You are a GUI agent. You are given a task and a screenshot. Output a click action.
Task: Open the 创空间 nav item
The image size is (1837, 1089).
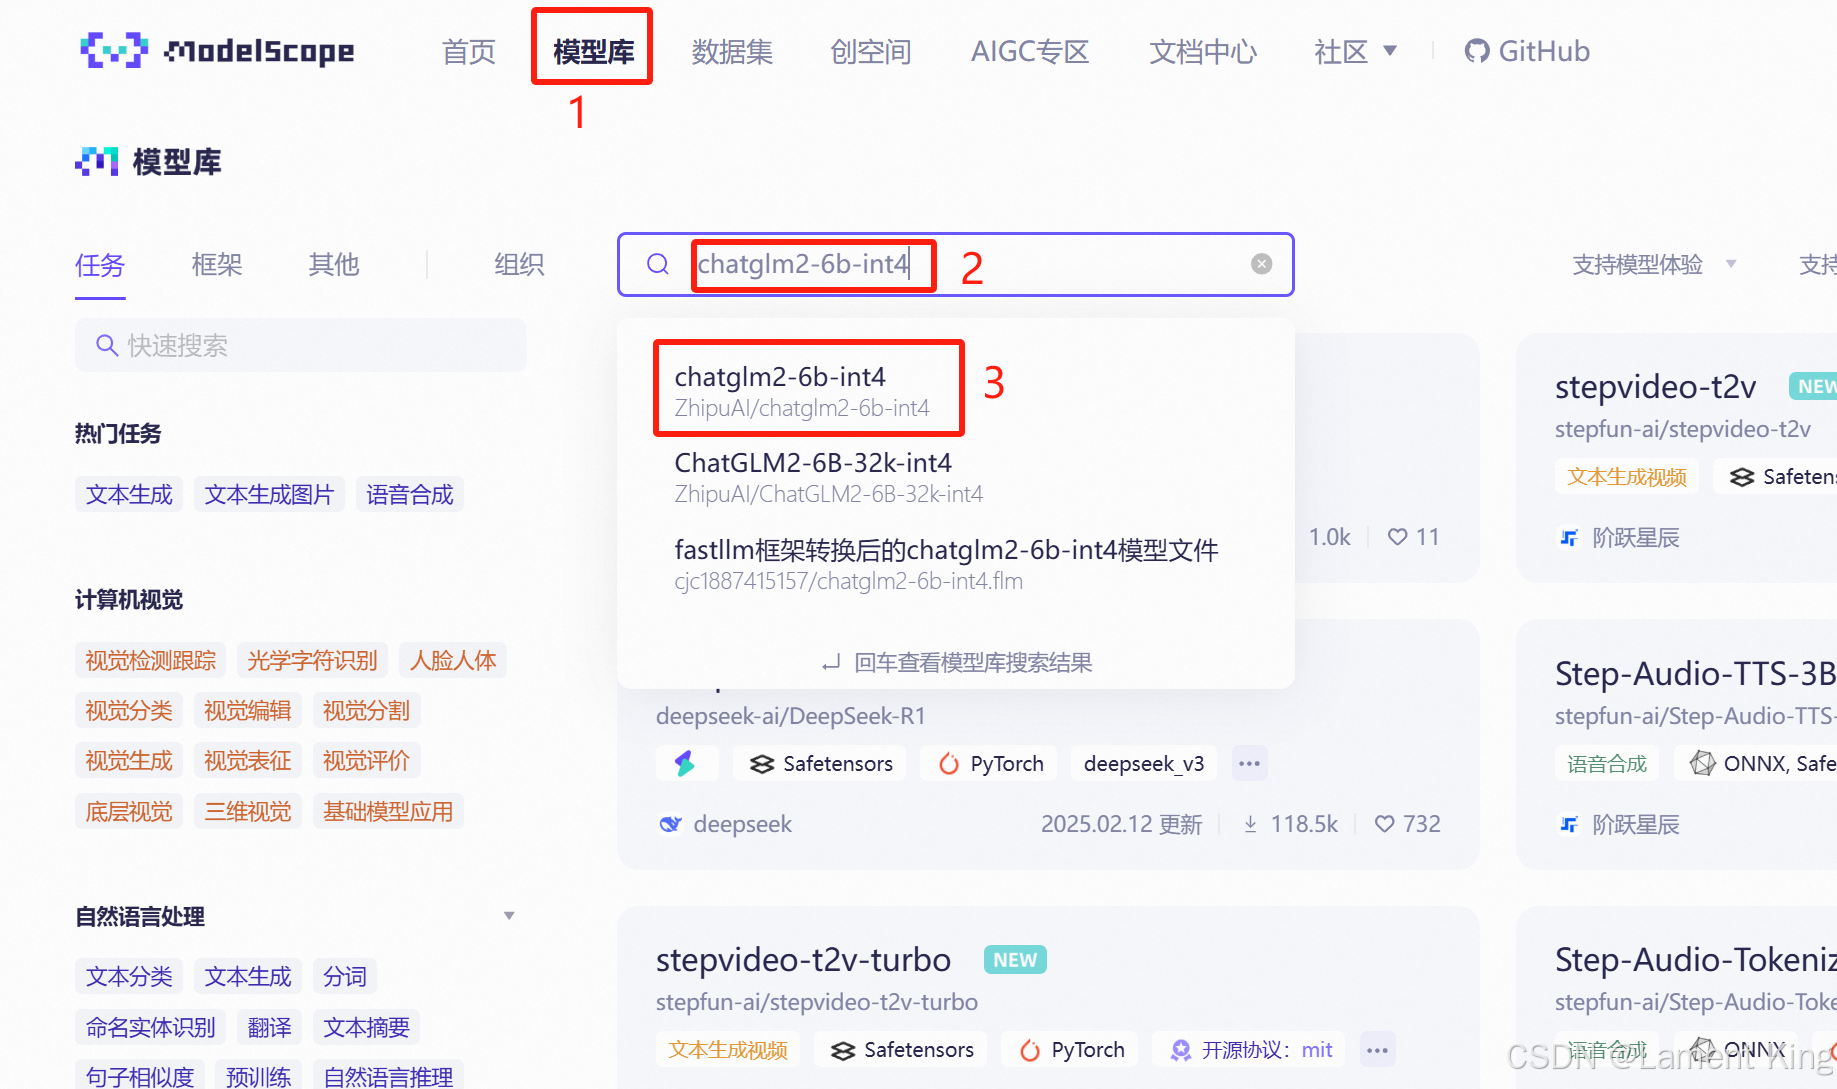click(870, 51)
